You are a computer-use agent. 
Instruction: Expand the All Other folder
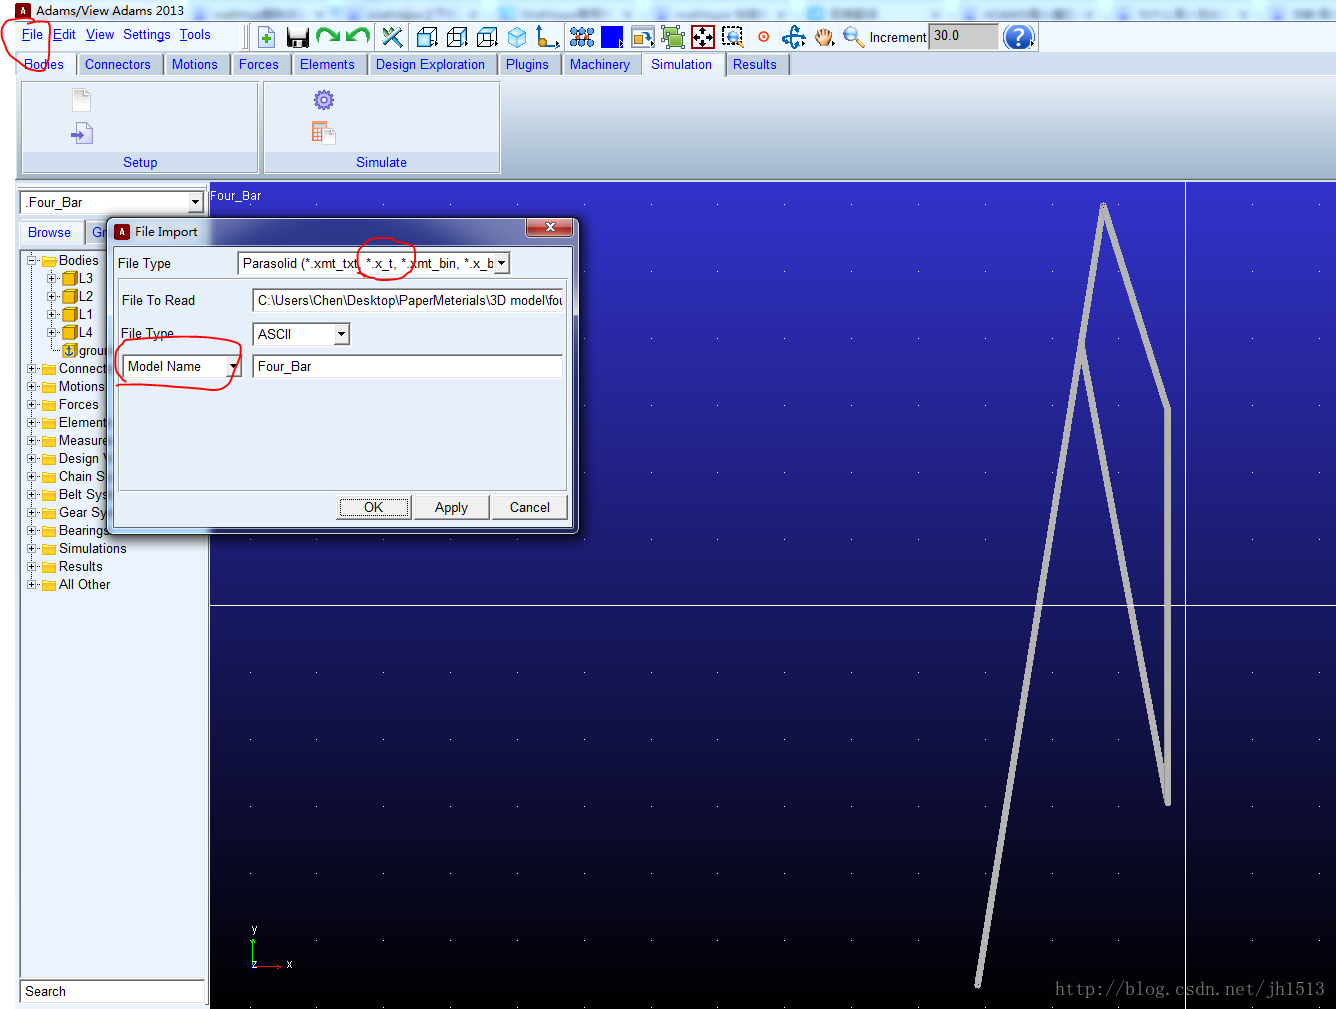tap(32, 584)
